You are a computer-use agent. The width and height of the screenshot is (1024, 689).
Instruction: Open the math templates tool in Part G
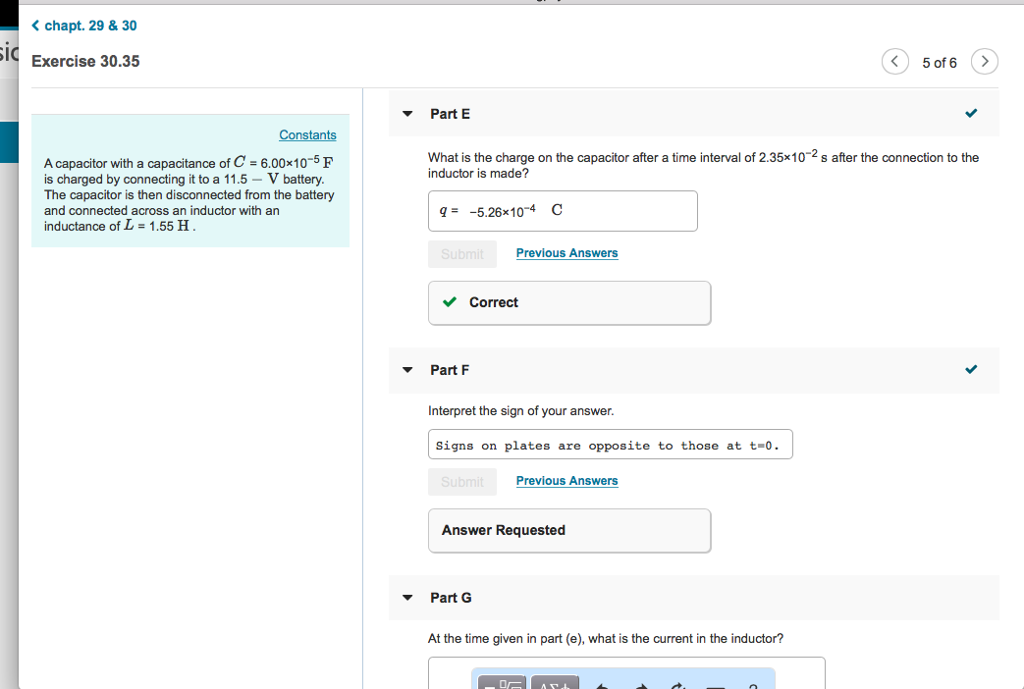pyautogui.click(x=502, y=684)
